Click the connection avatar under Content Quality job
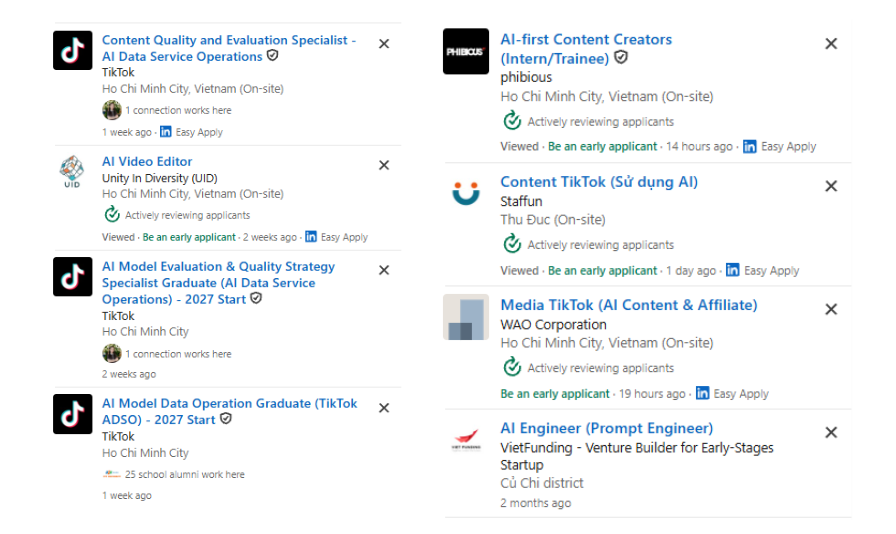Screen dimensions: 896x534 (112, 110)
